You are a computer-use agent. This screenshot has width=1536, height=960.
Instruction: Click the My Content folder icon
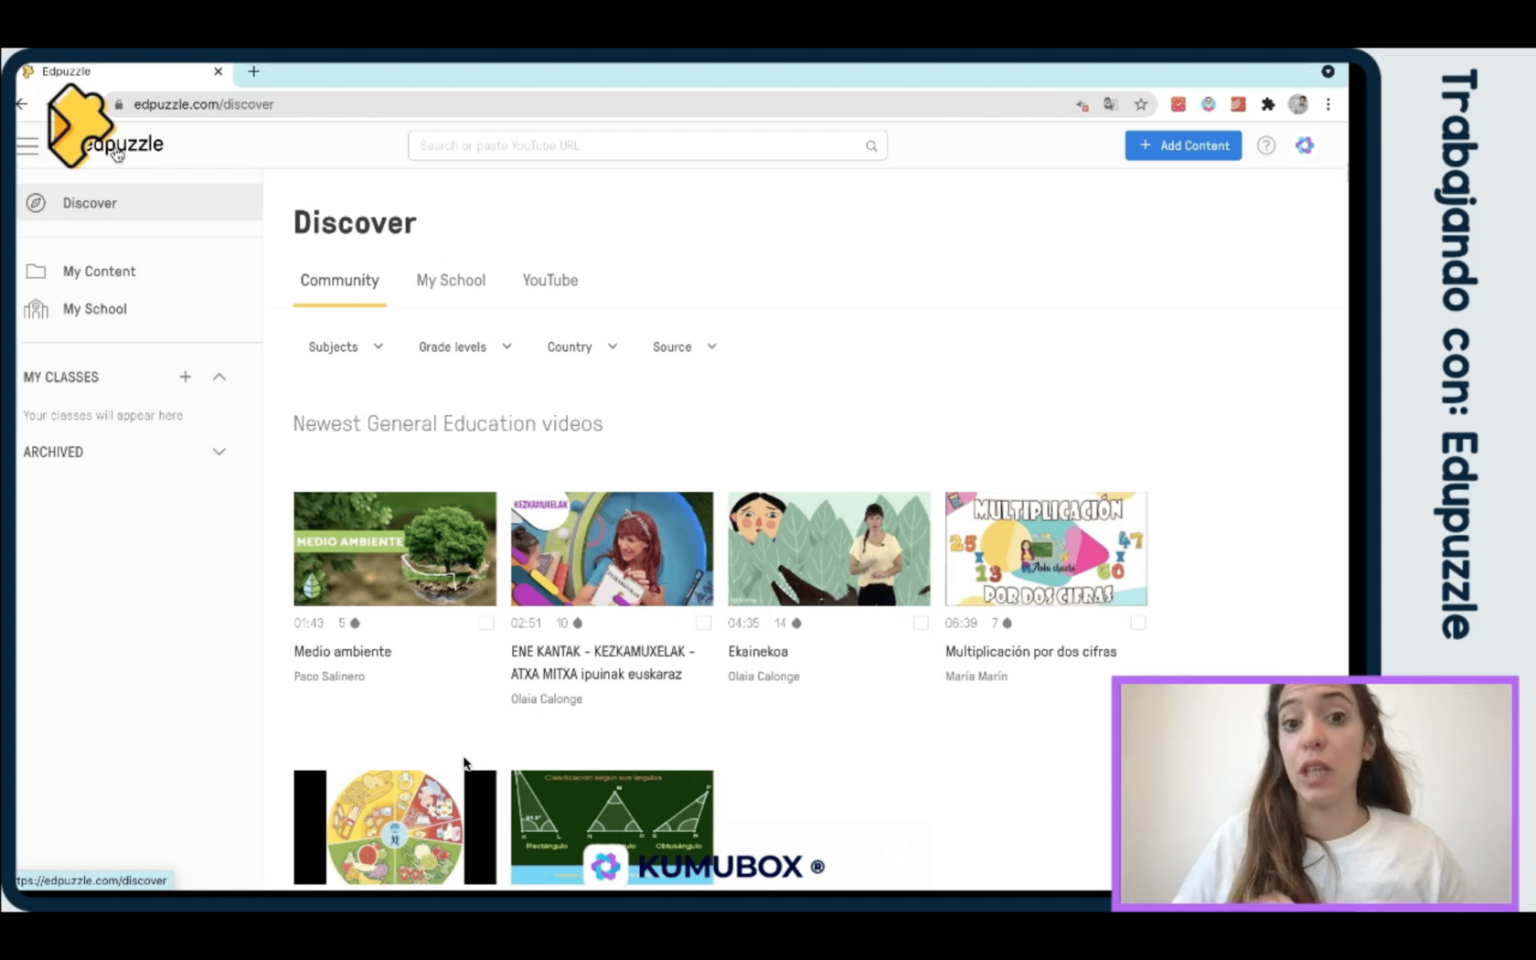[36, 271]
